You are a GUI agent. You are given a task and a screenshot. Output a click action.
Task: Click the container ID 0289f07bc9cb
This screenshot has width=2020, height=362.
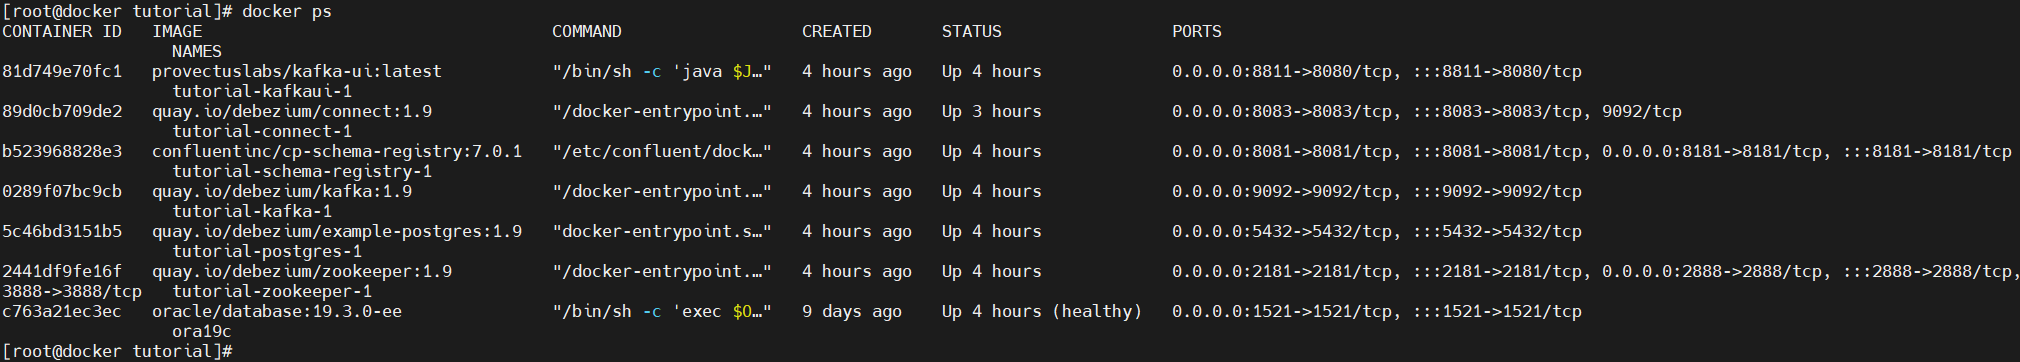[x=62, y=192]
